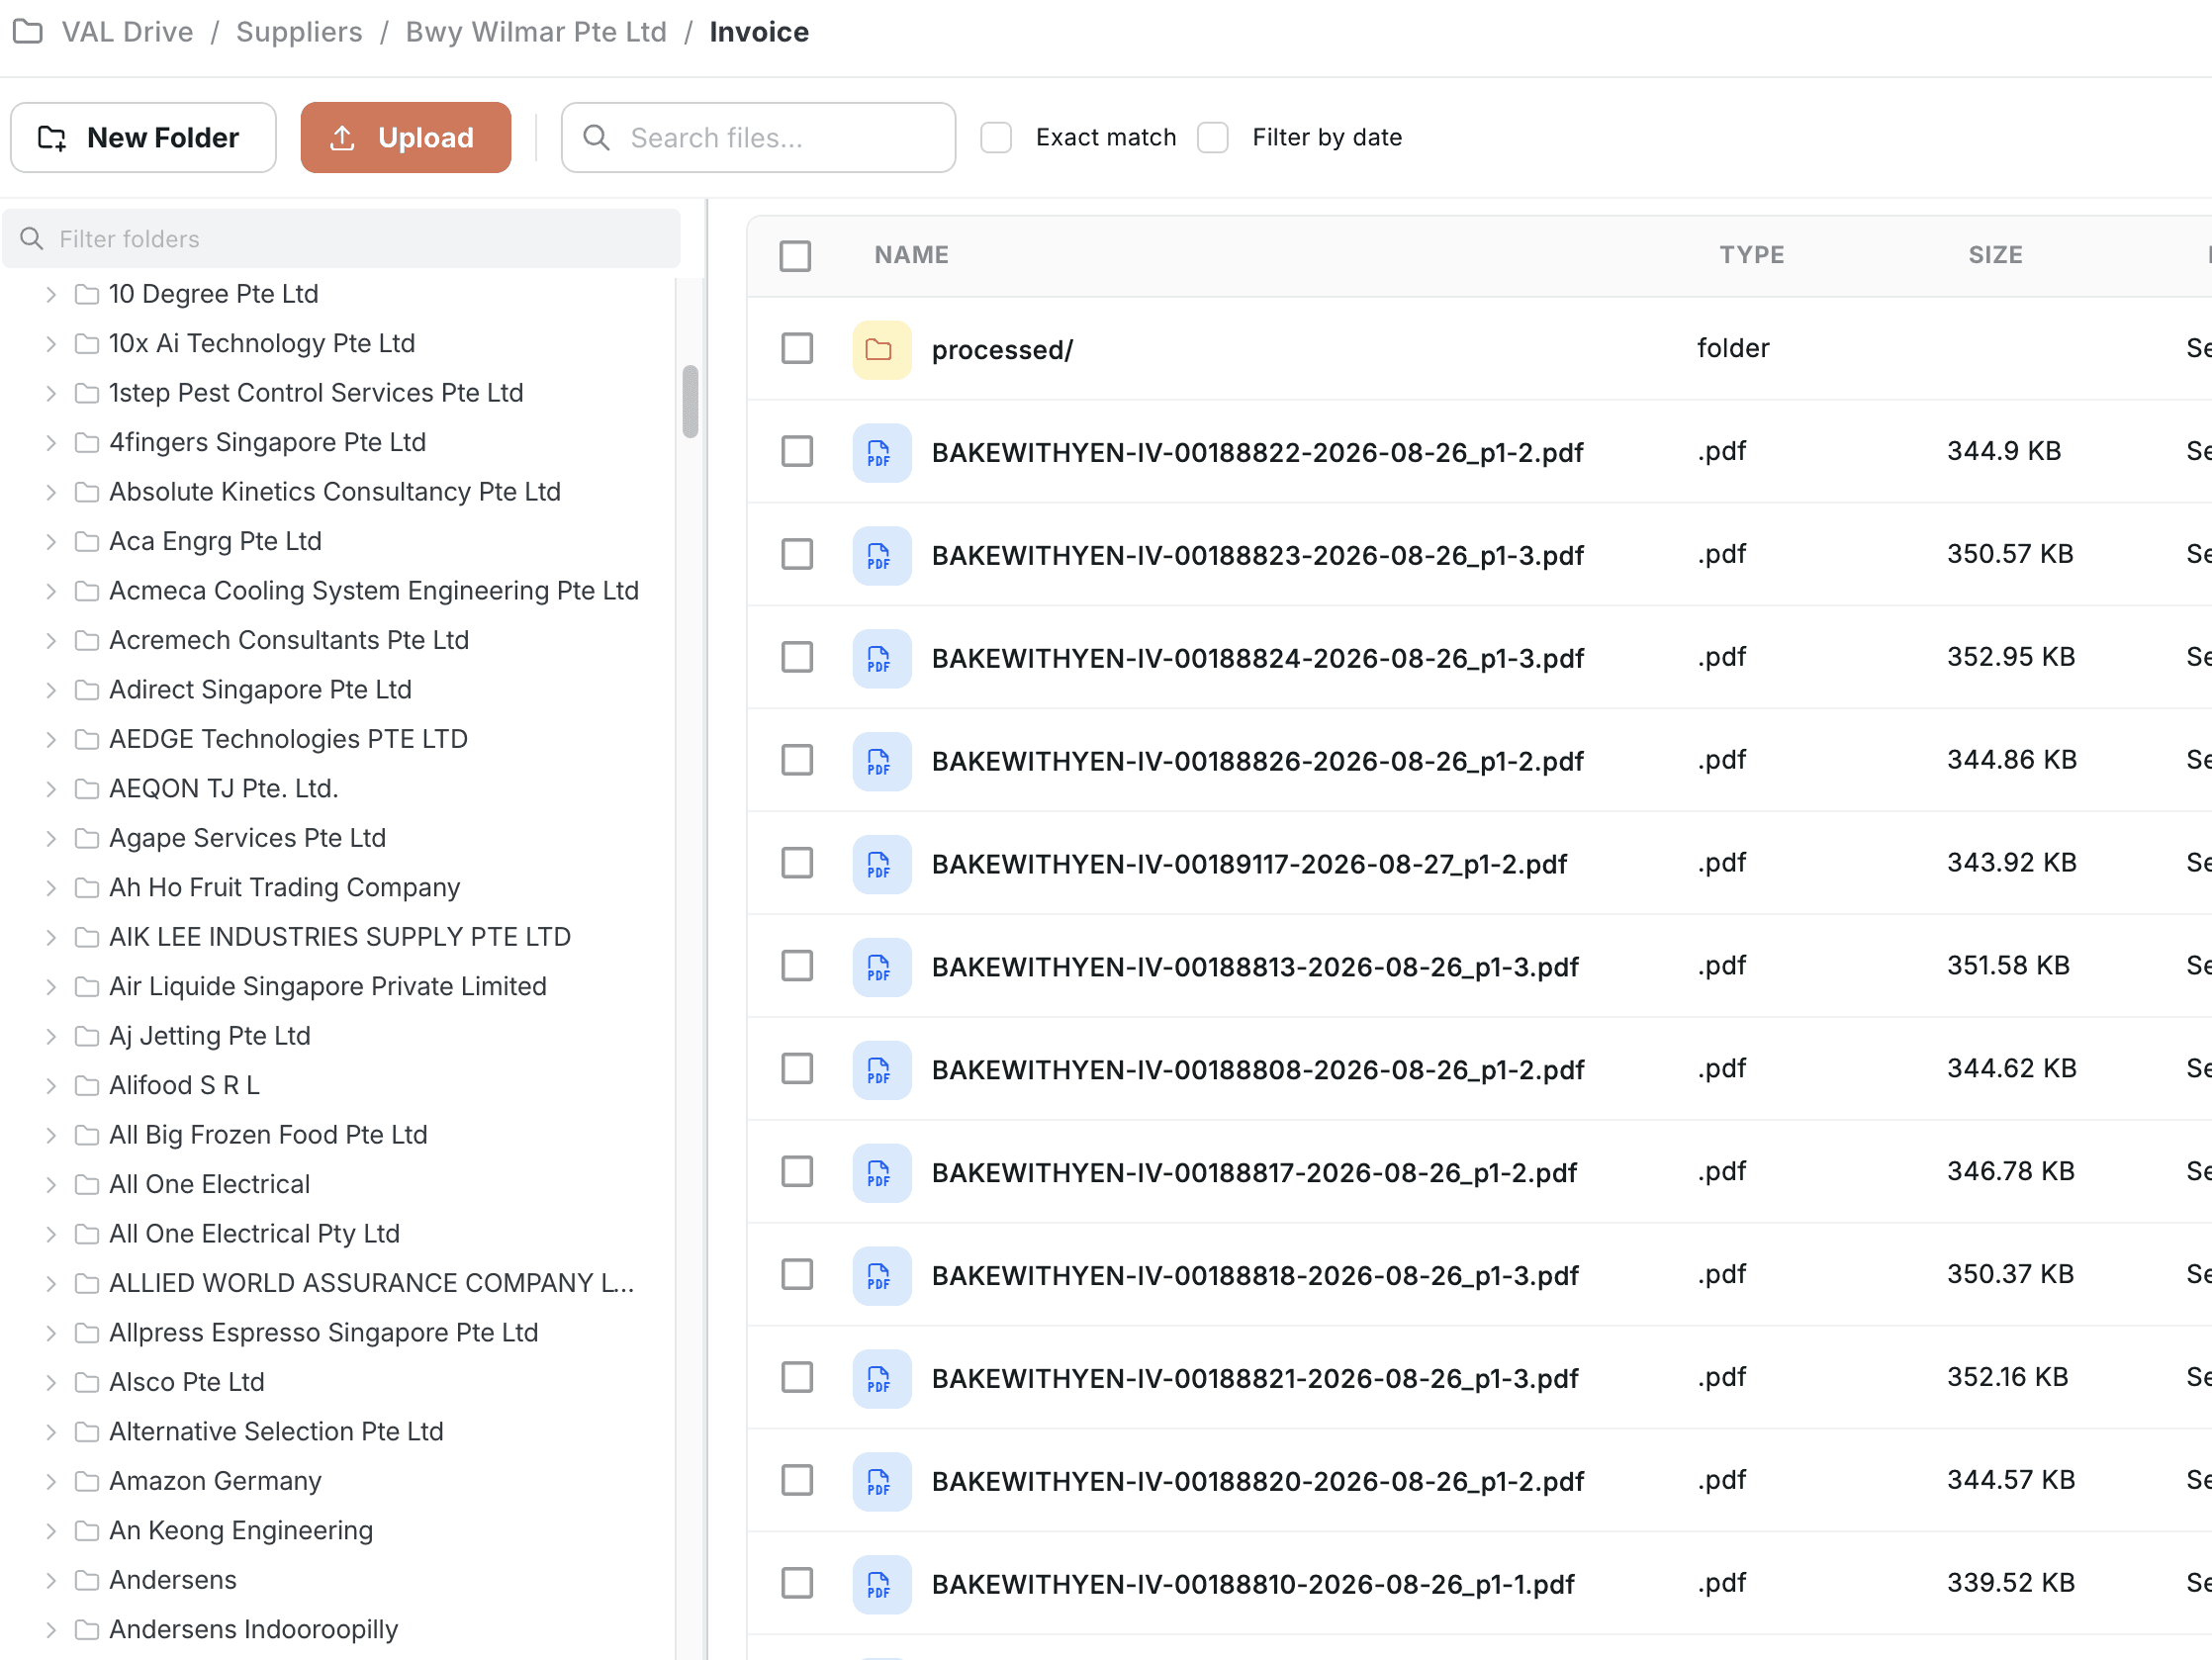Expand the 10x Ai Technology Pte Ltd folder

pos(51,344)
